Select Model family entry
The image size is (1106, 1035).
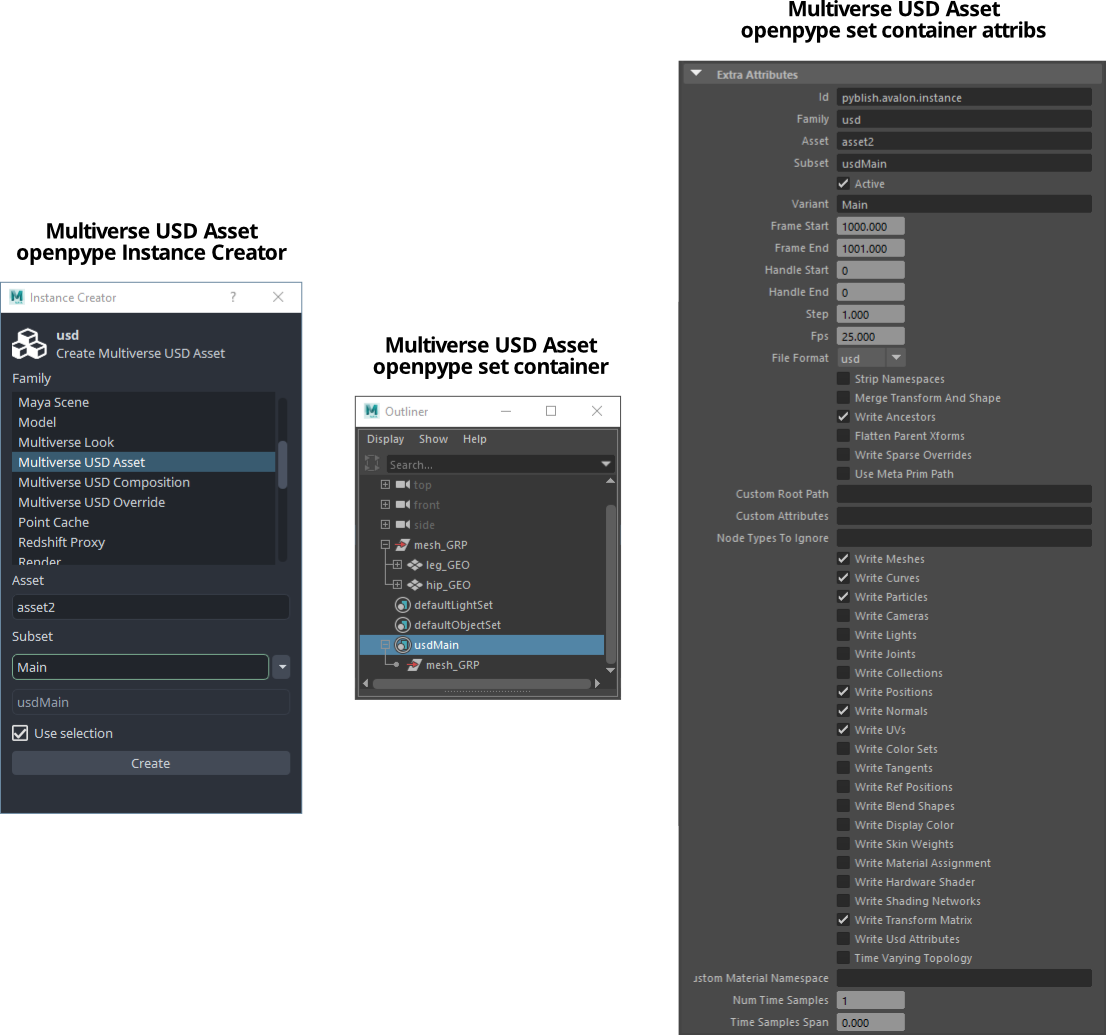[x=143, y=422]
